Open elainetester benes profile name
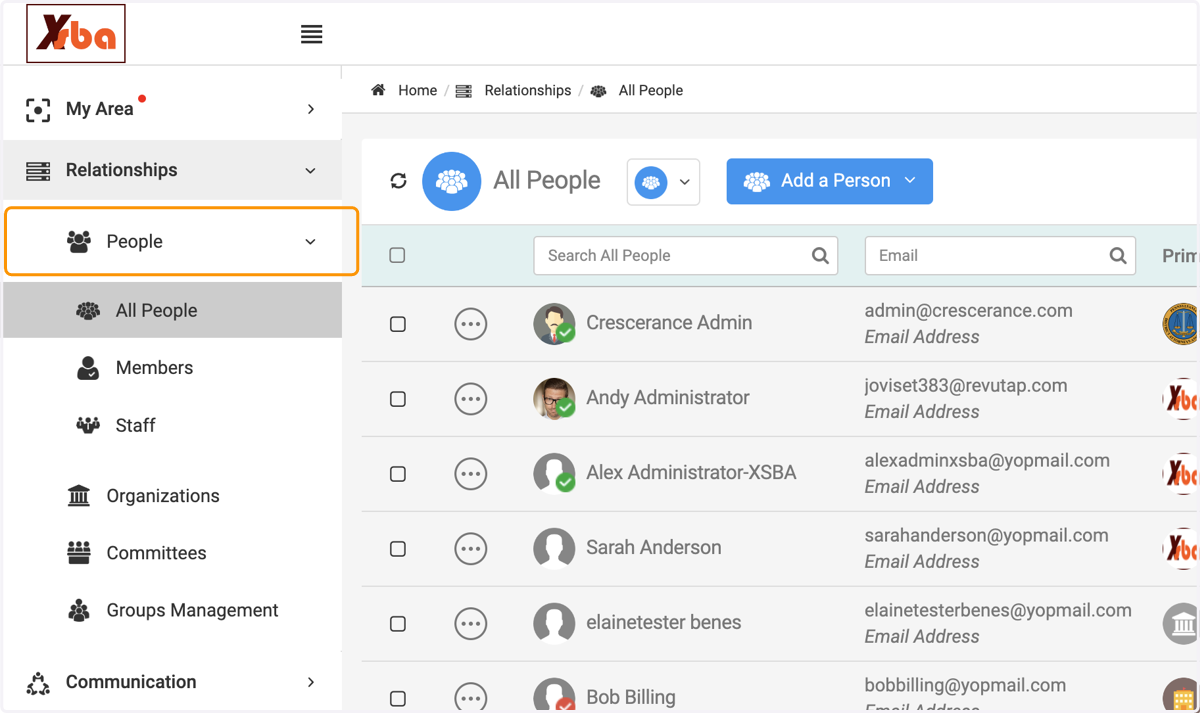Image resolution: width=1200 pixels, height=713 pixels. pos(664,623)
